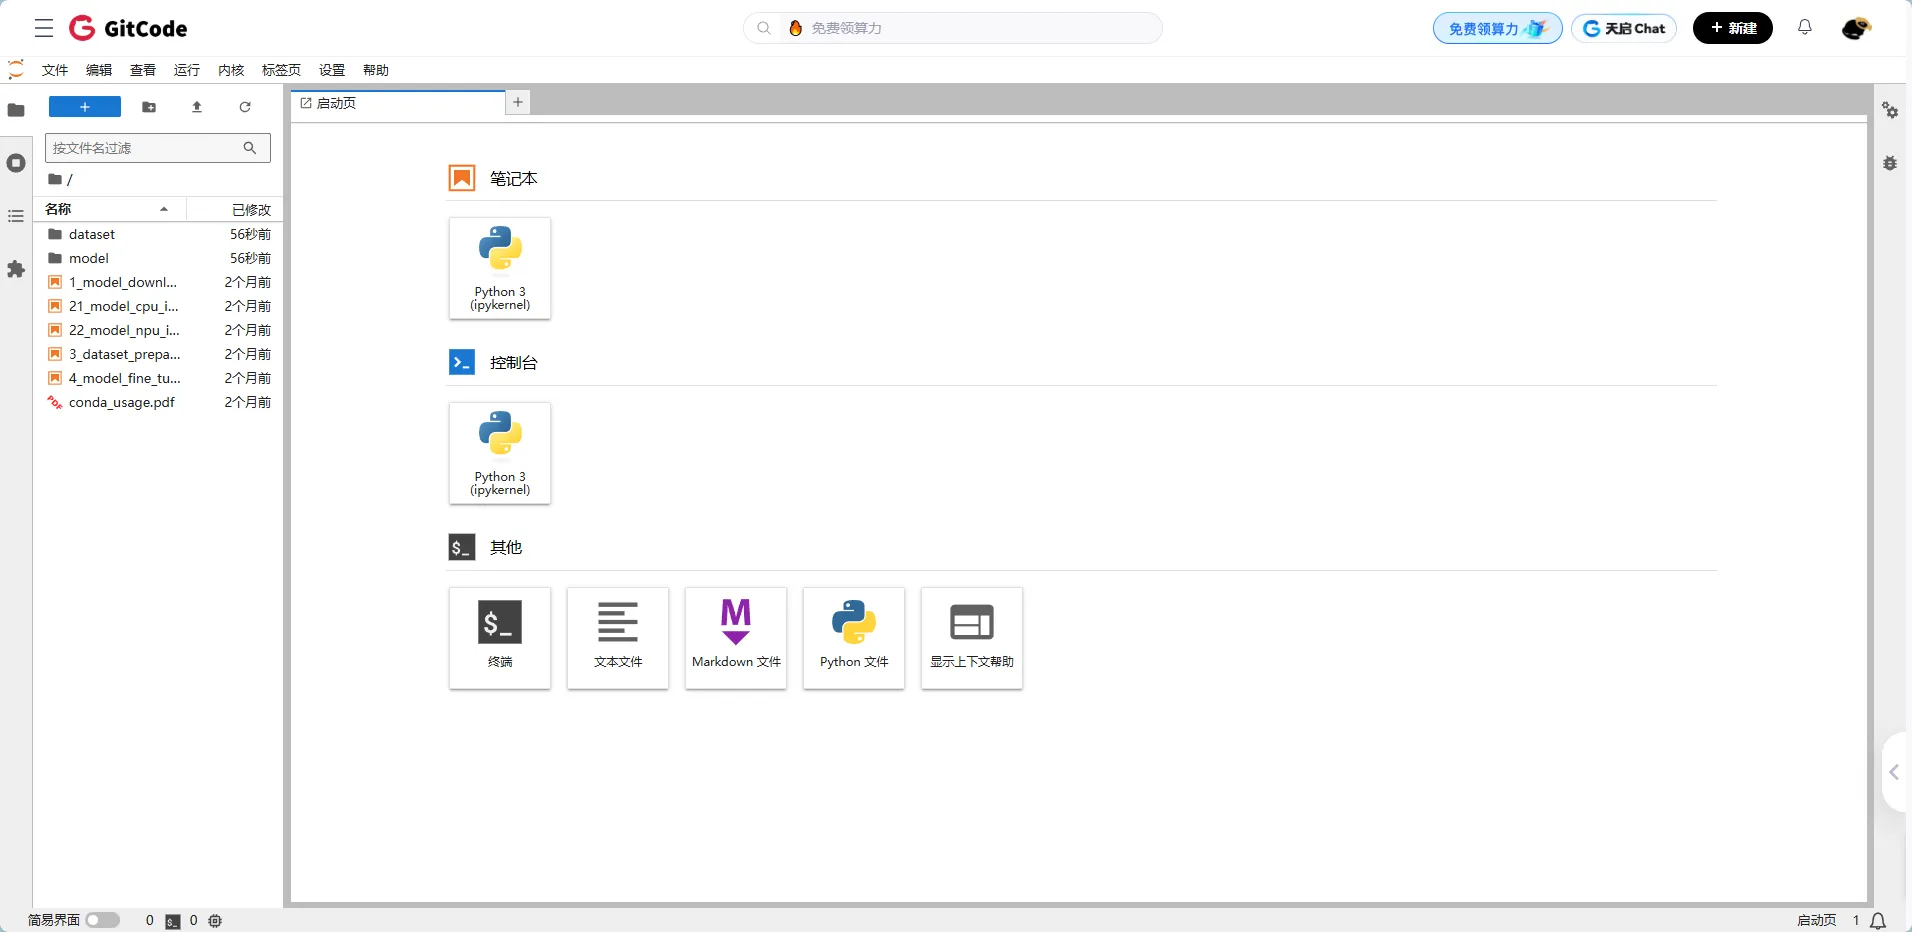Click the 启动页 label in status bar
This screenshot has width=1912, height=932.
point(1817,921)
